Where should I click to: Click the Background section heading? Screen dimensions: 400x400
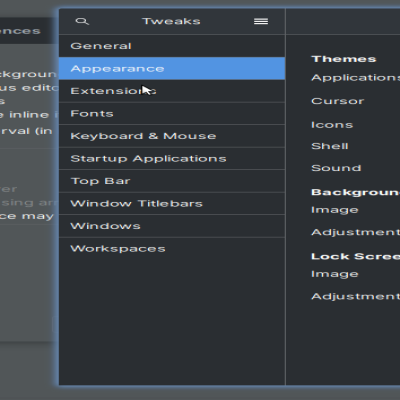[x=355, y=192]
